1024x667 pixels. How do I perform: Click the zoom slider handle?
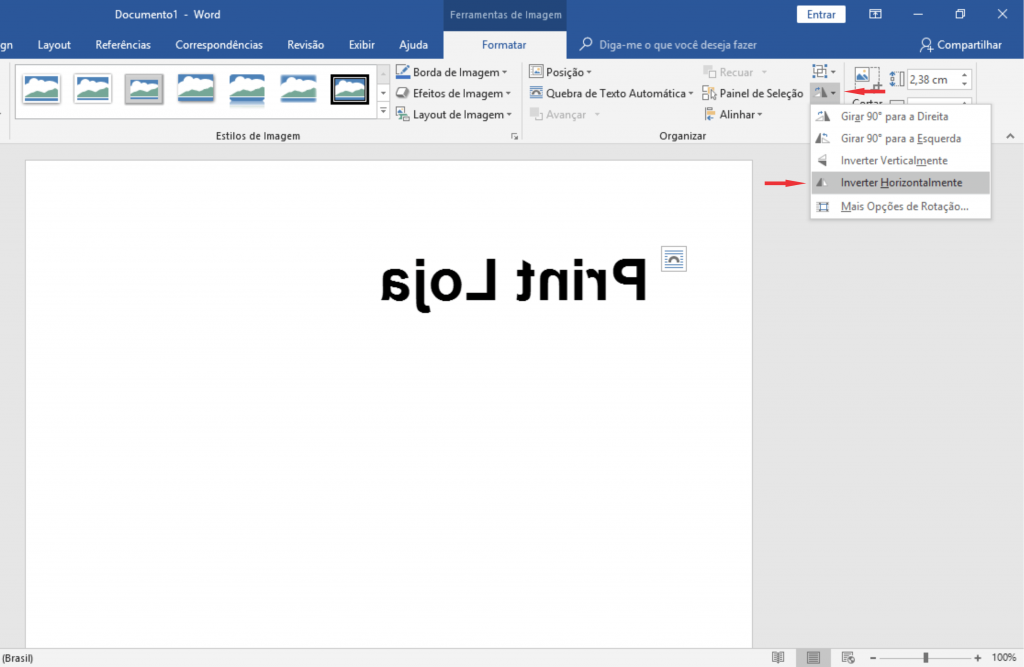coord(926,657)
